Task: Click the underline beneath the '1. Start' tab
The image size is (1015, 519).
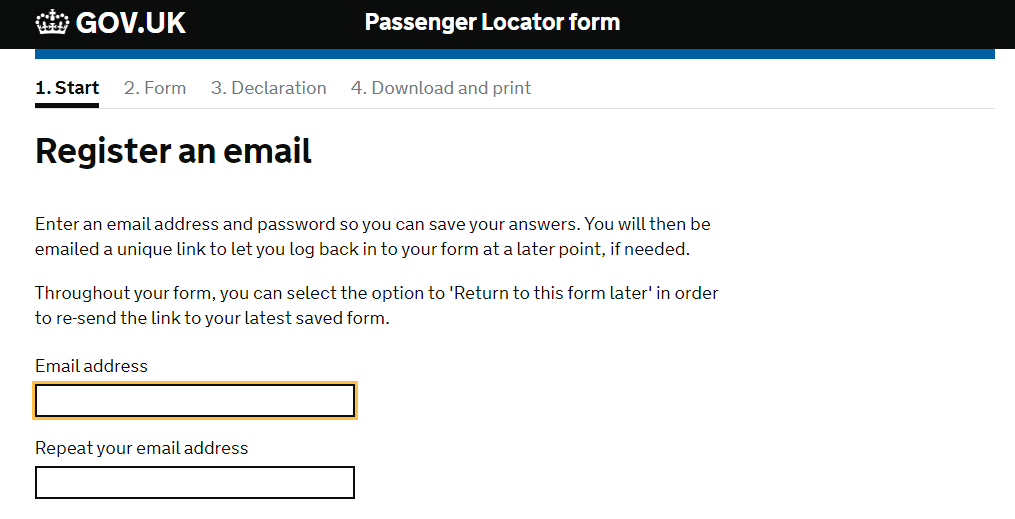Action: (67, 104)
